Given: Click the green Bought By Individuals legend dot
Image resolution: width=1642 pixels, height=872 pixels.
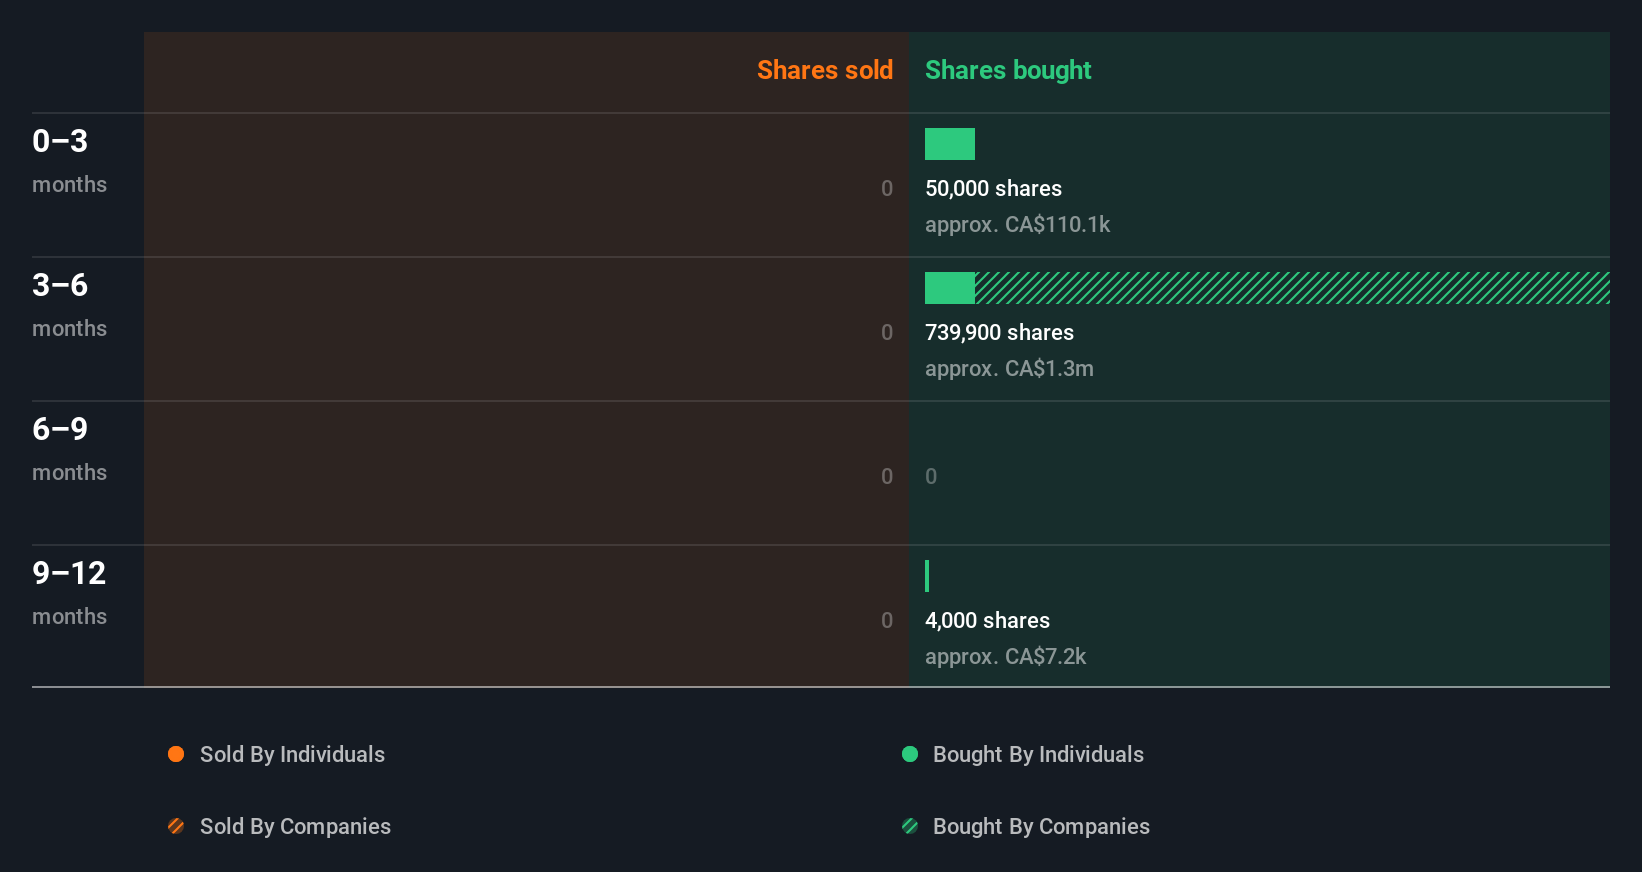Looking at the screenshot, I should pos(910,754).
